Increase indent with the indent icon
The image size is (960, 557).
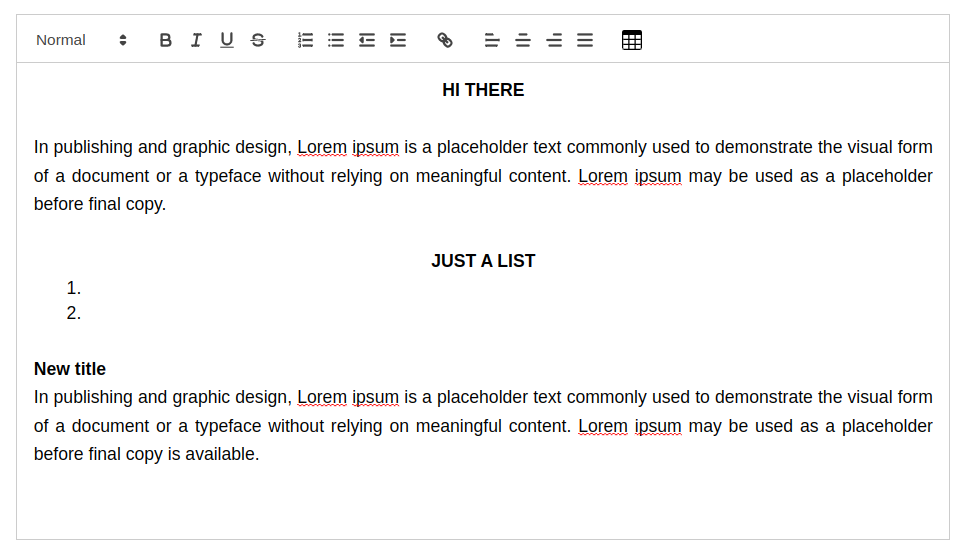398,40
